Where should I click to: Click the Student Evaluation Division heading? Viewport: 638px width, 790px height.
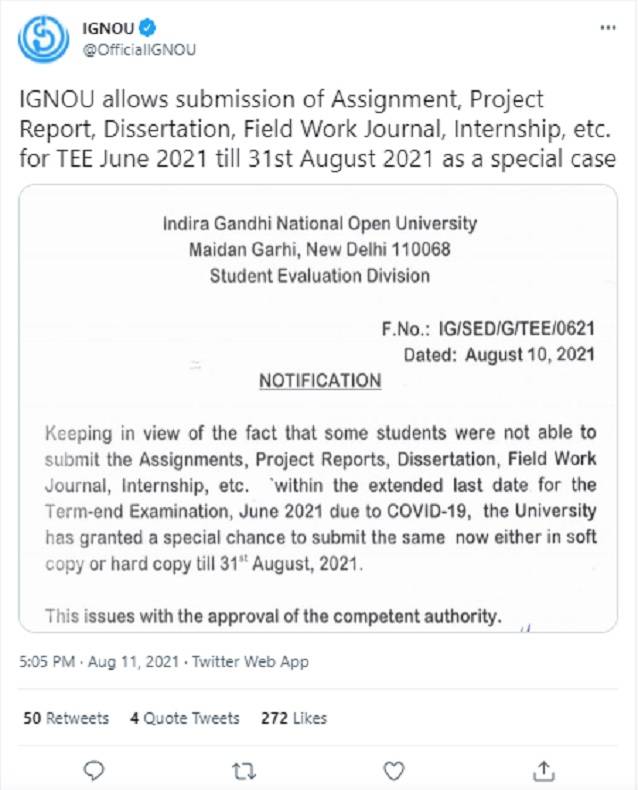[320, 275]
